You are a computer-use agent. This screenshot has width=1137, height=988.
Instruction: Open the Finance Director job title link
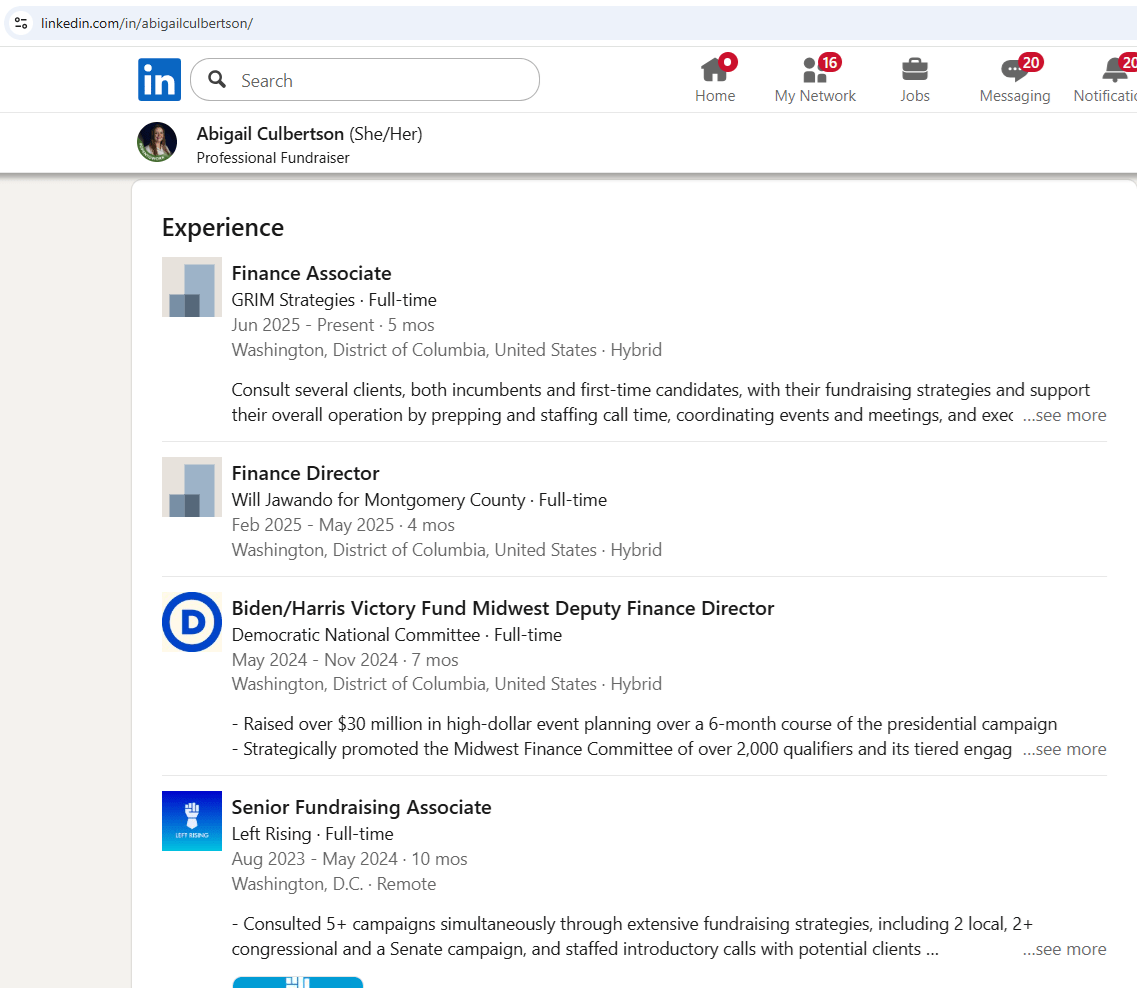(305, 473)
